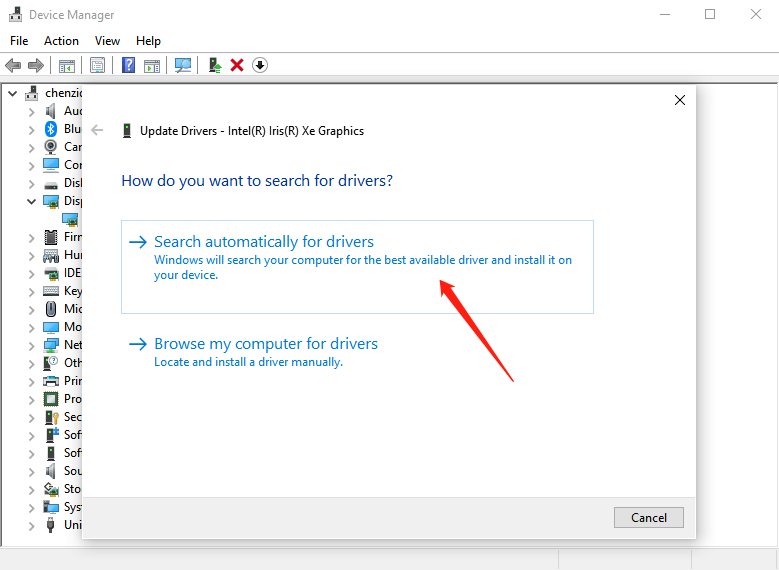Select the Processors chip icon
Image resolution: width=779 pixels, height=570 pixels.
pyautogui.click(x=51, y=399)
